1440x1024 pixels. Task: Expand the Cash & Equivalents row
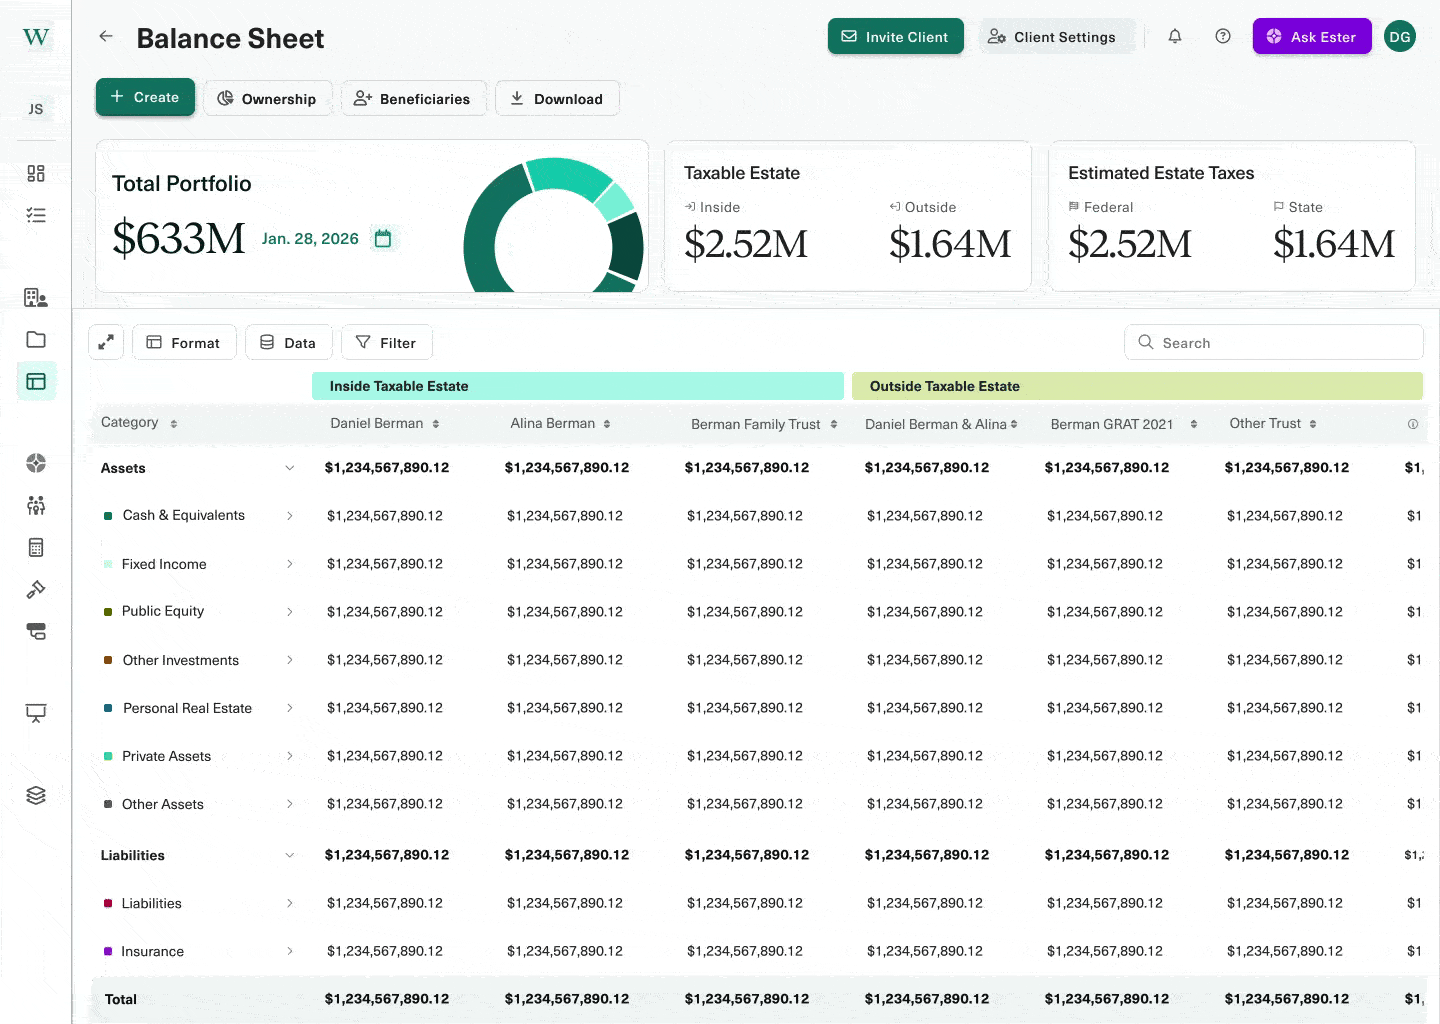pos(290,516)
